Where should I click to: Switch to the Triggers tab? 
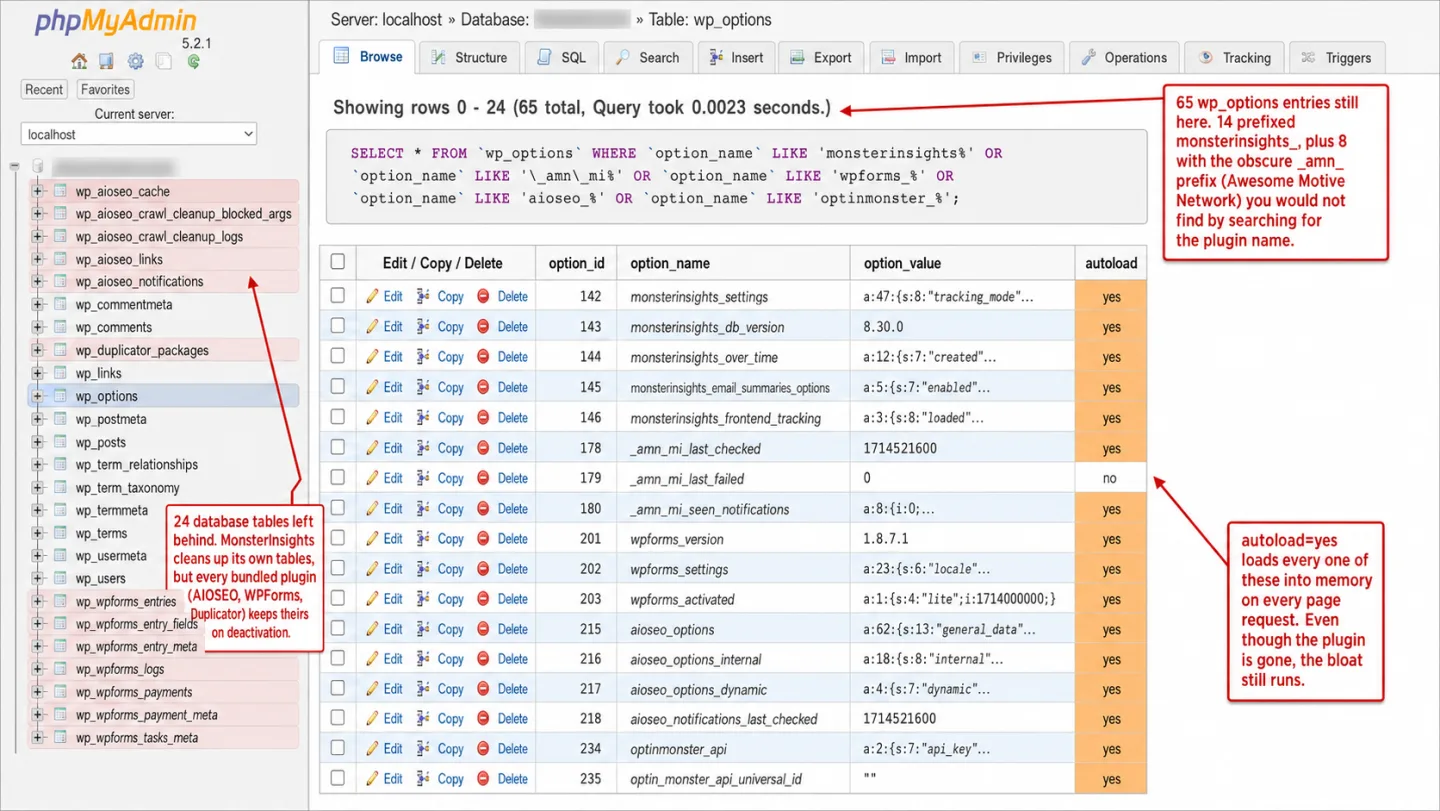pos(1337,57)
